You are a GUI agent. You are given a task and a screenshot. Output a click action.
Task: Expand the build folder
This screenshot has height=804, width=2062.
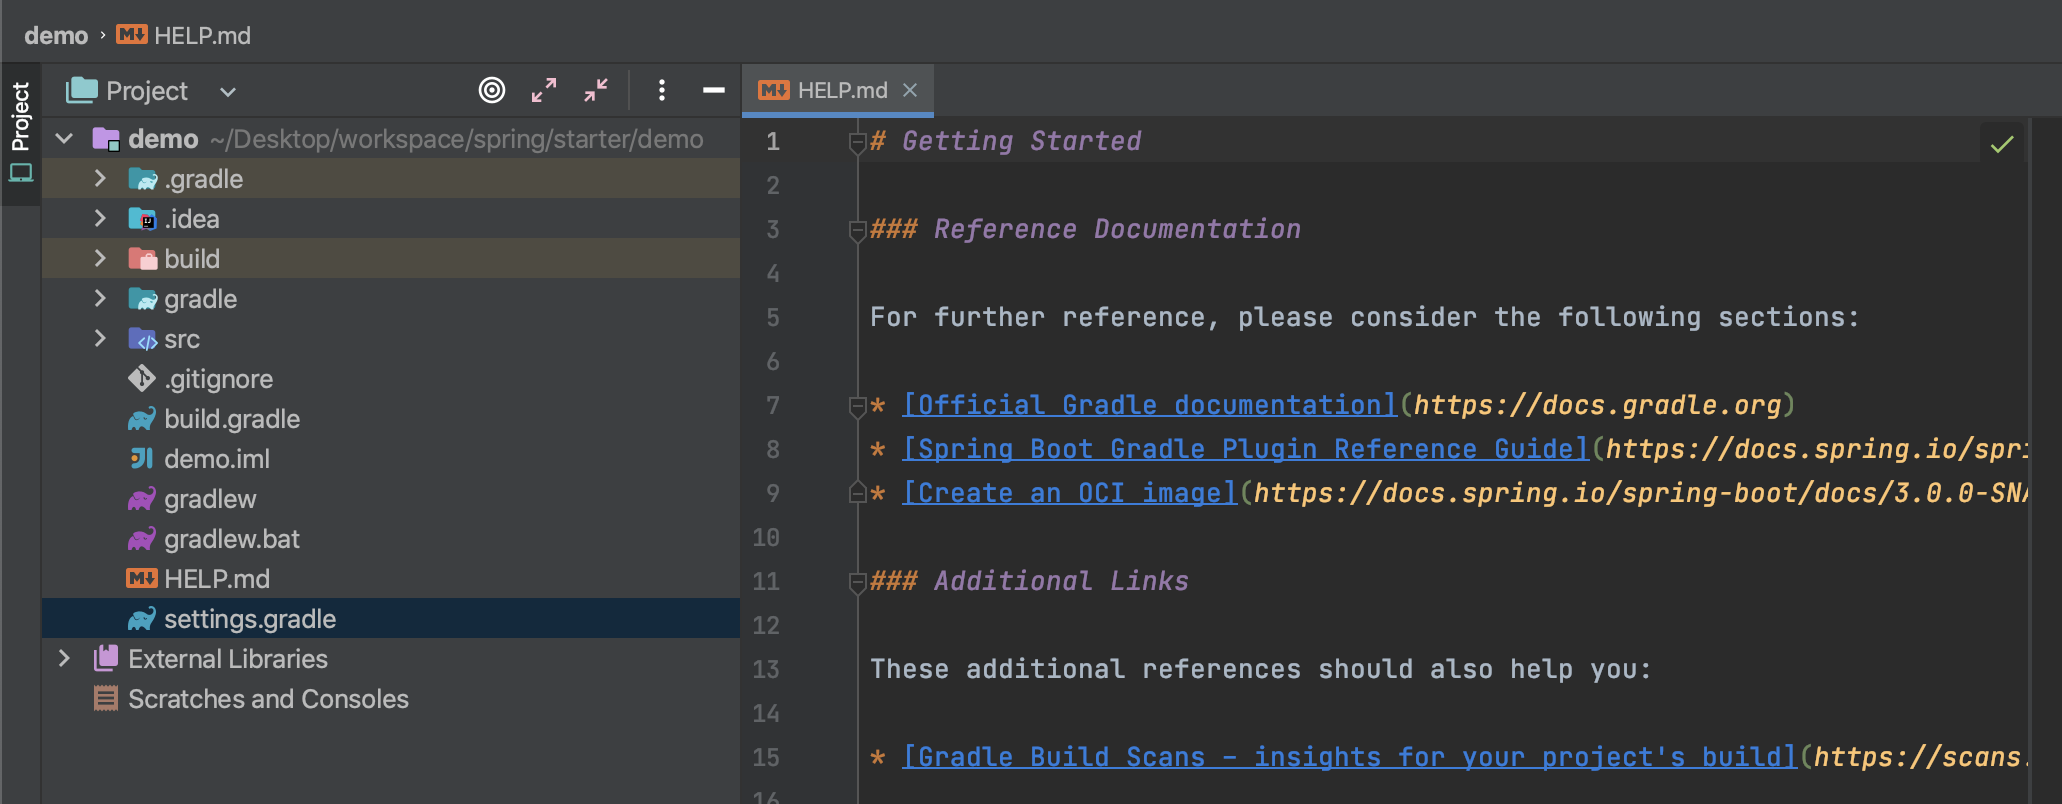pyautogui.click(x=100, y=259)
